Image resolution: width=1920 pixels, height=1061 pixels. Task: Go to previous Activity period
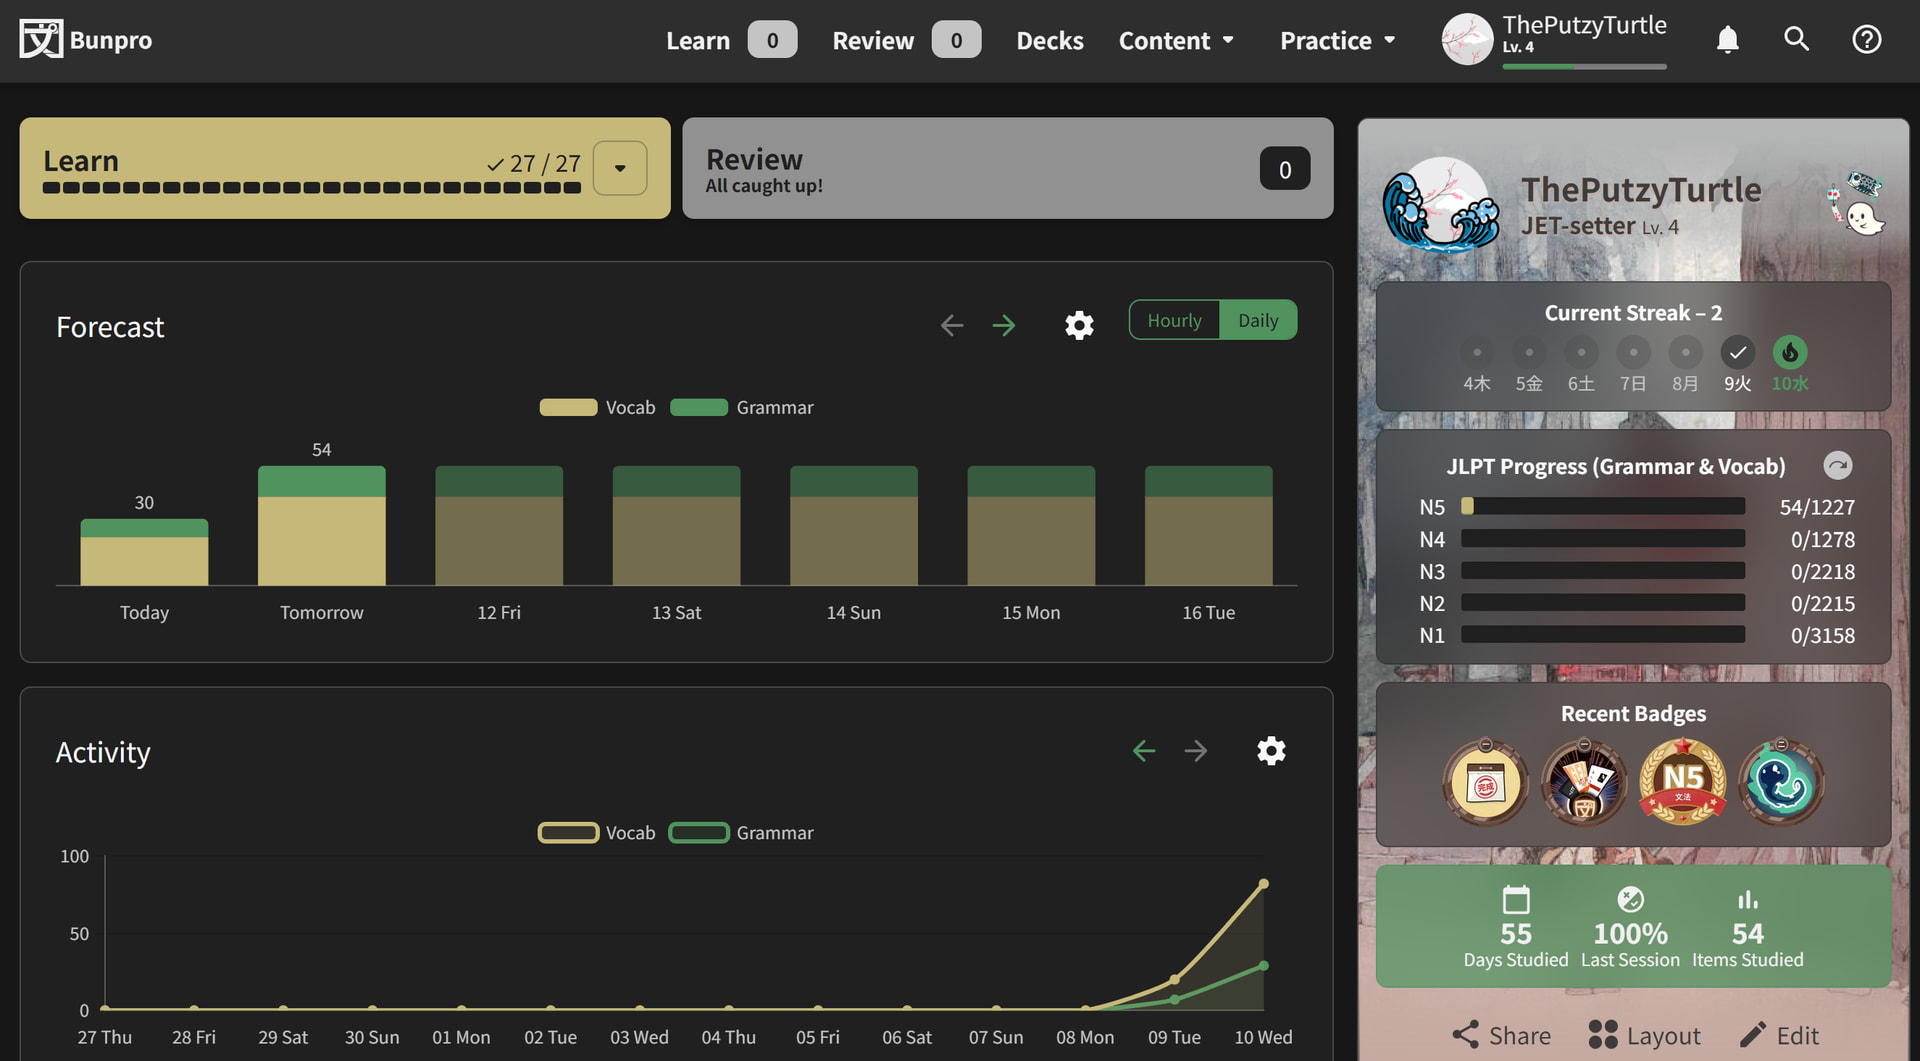(x=1144, y=750)
